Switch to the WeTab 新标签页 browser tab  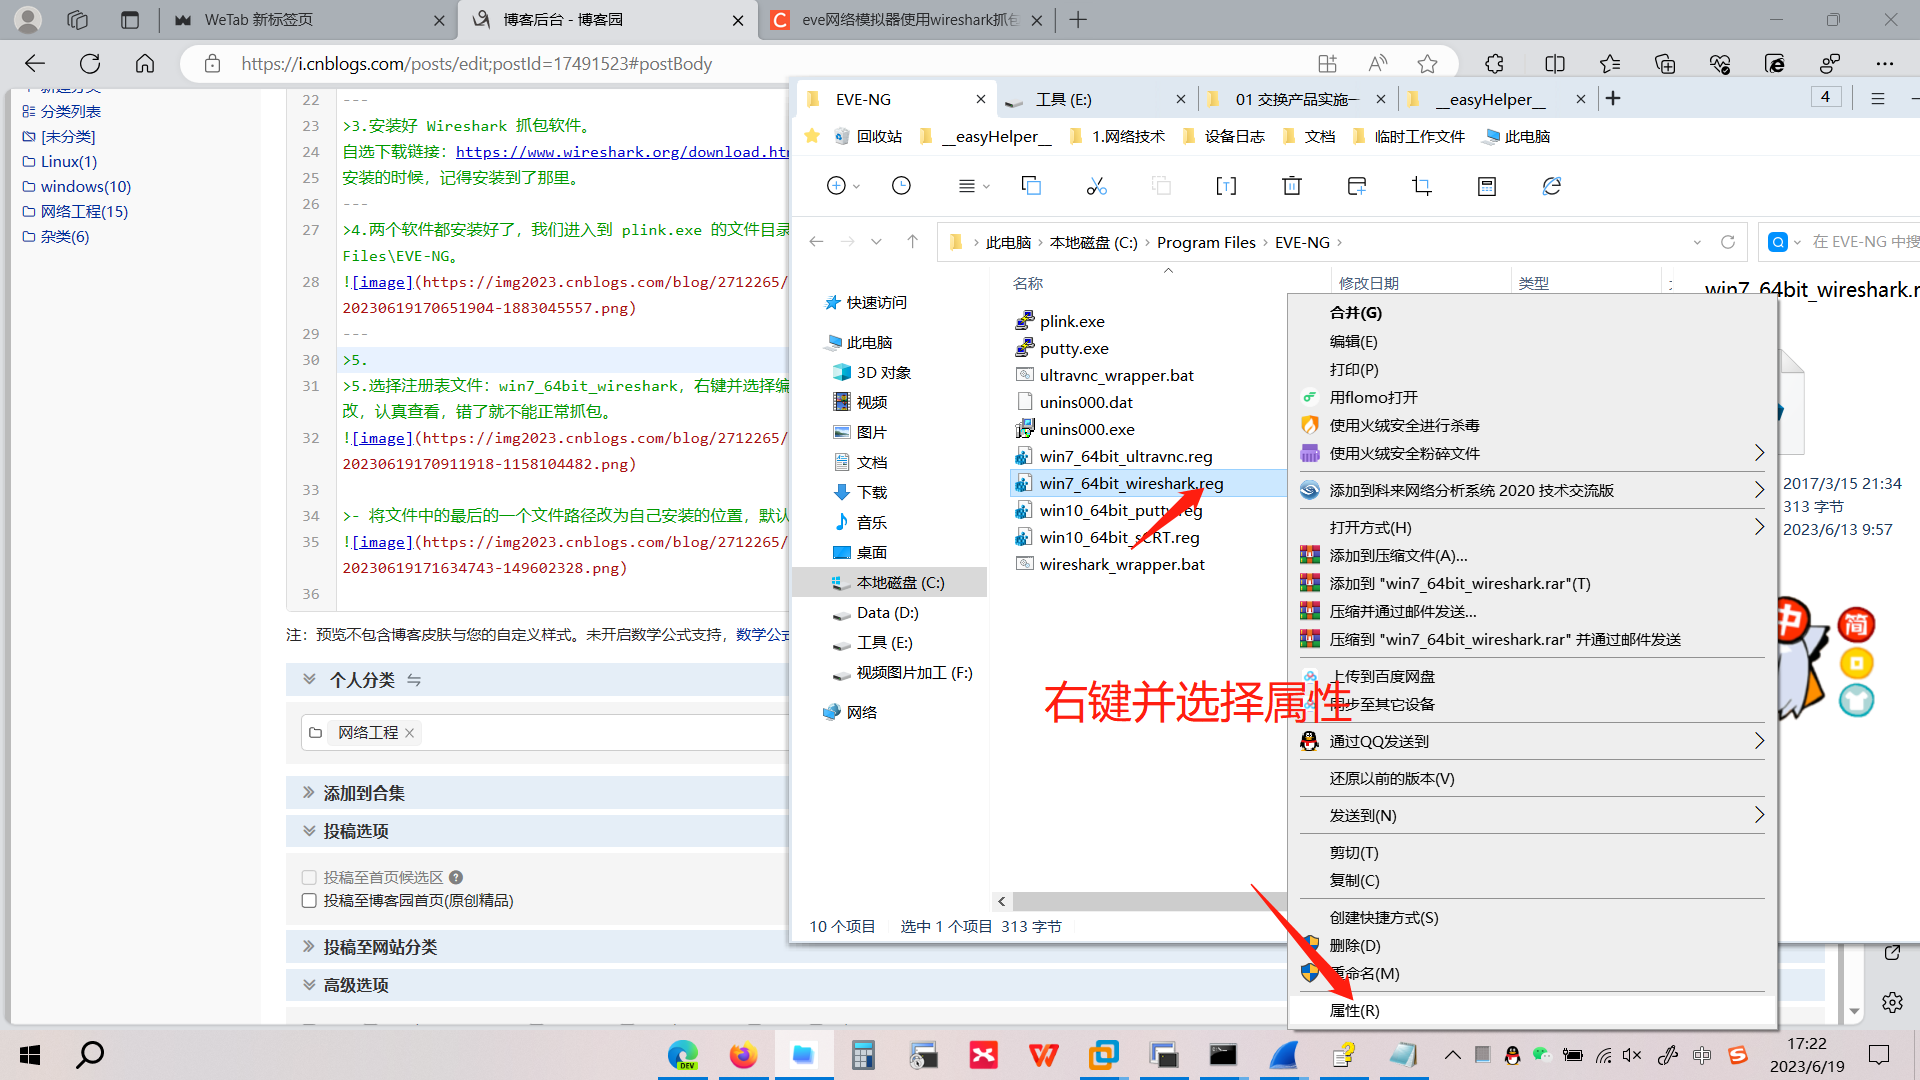(308, 20)
